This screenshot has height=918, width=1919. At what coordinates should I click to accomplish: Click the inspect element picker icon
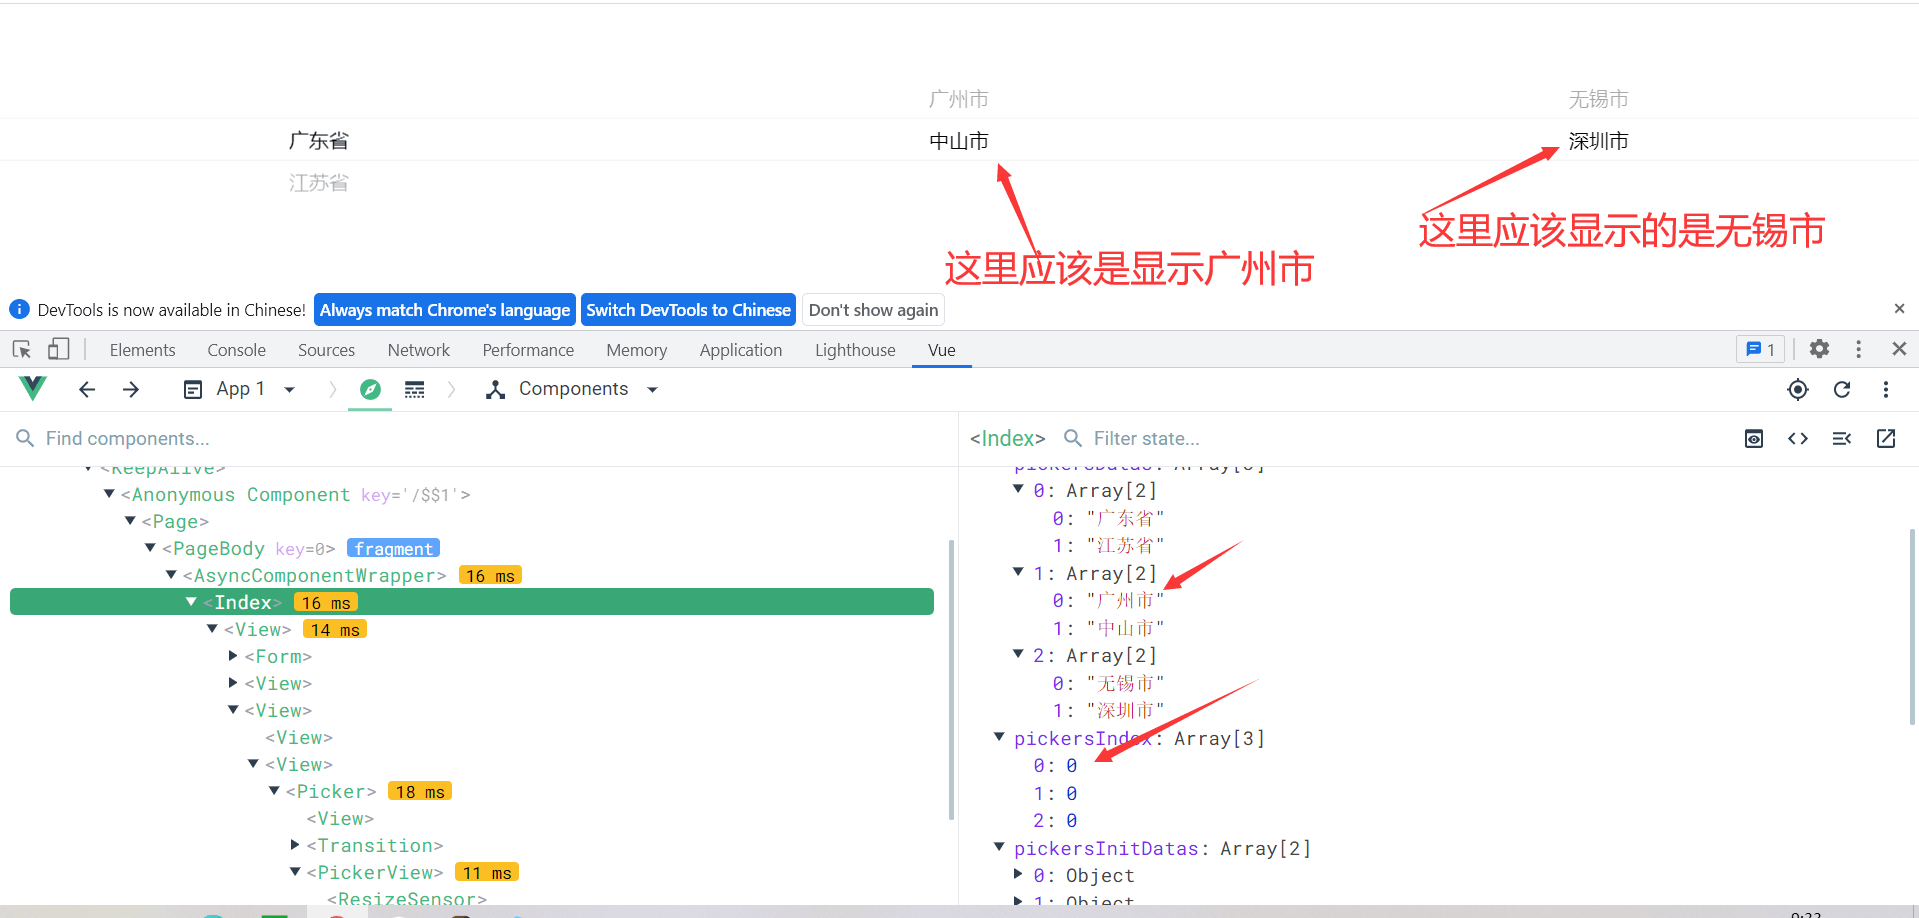click(22, 349)
